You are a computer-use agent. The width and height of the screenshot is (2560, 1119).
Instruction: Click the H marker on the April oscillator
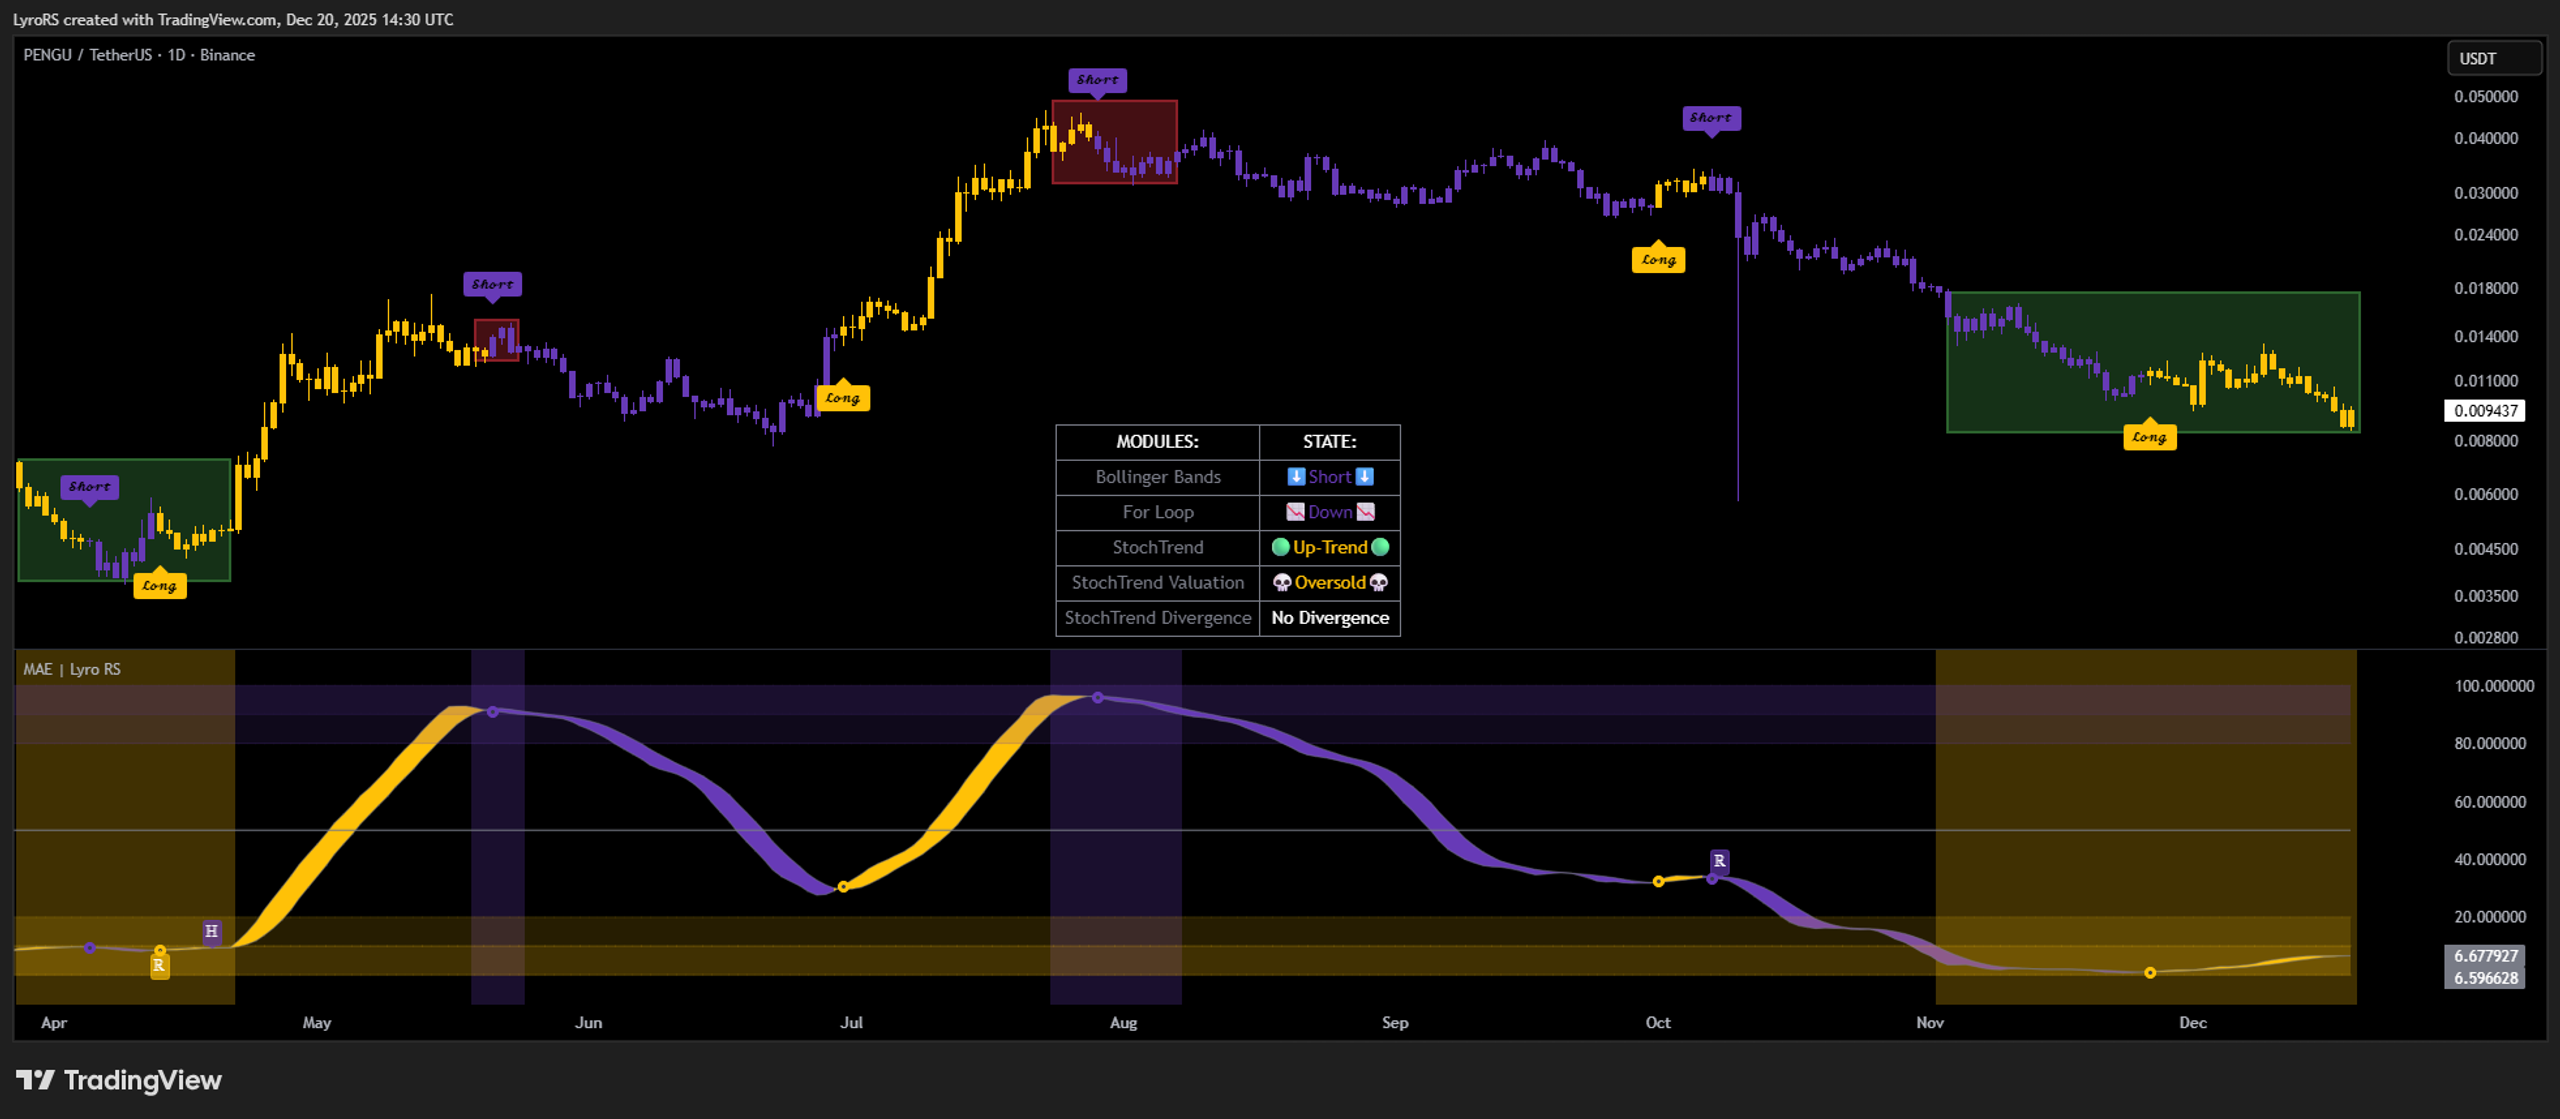point(211,931)
